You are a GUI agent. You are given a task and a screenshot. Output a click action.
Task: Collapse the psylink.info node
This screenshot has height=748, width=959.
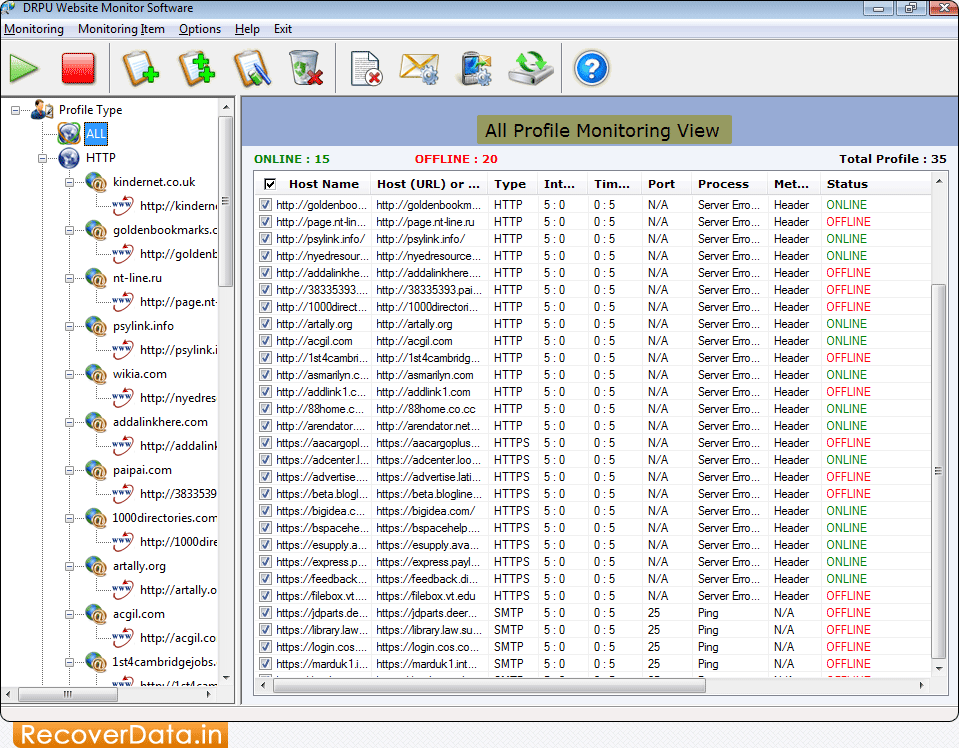[x=69, y=327]
